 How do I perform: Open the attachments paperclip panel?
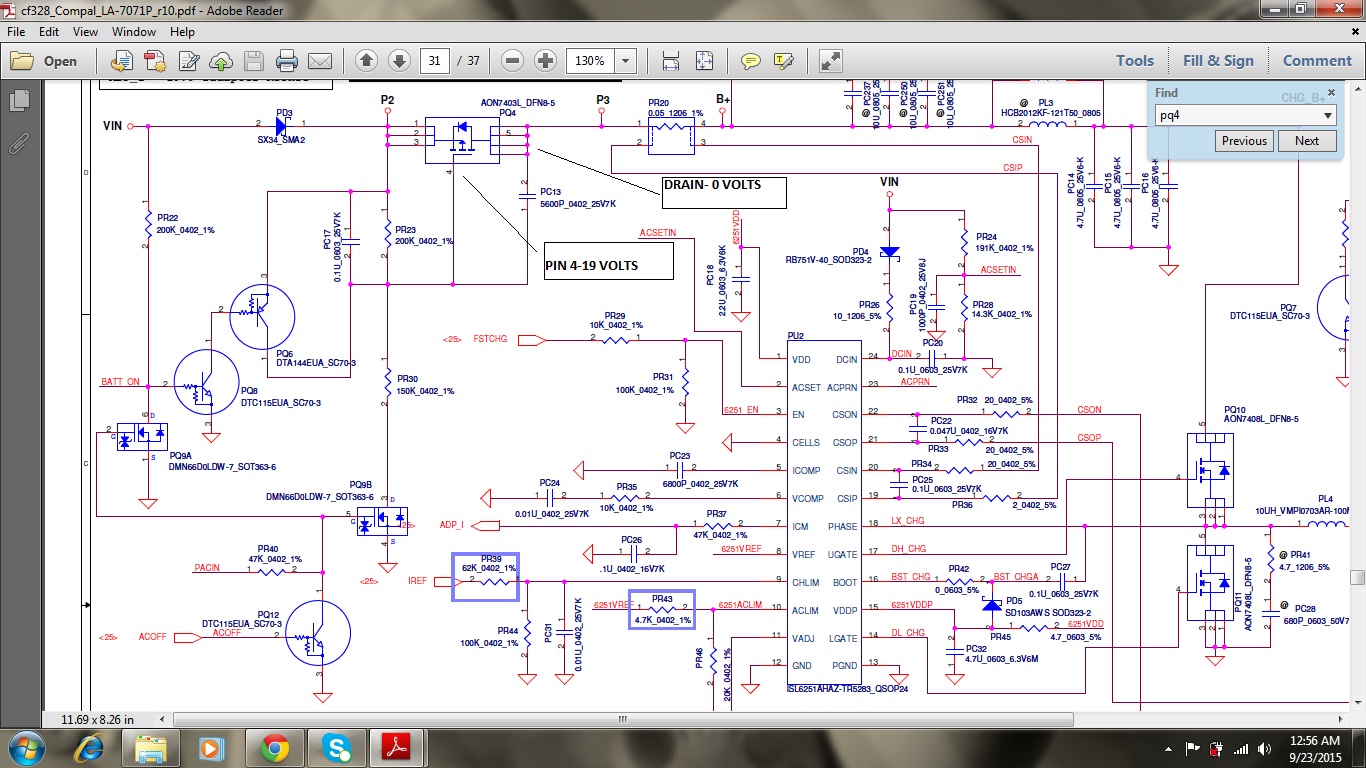pos(18,143)
